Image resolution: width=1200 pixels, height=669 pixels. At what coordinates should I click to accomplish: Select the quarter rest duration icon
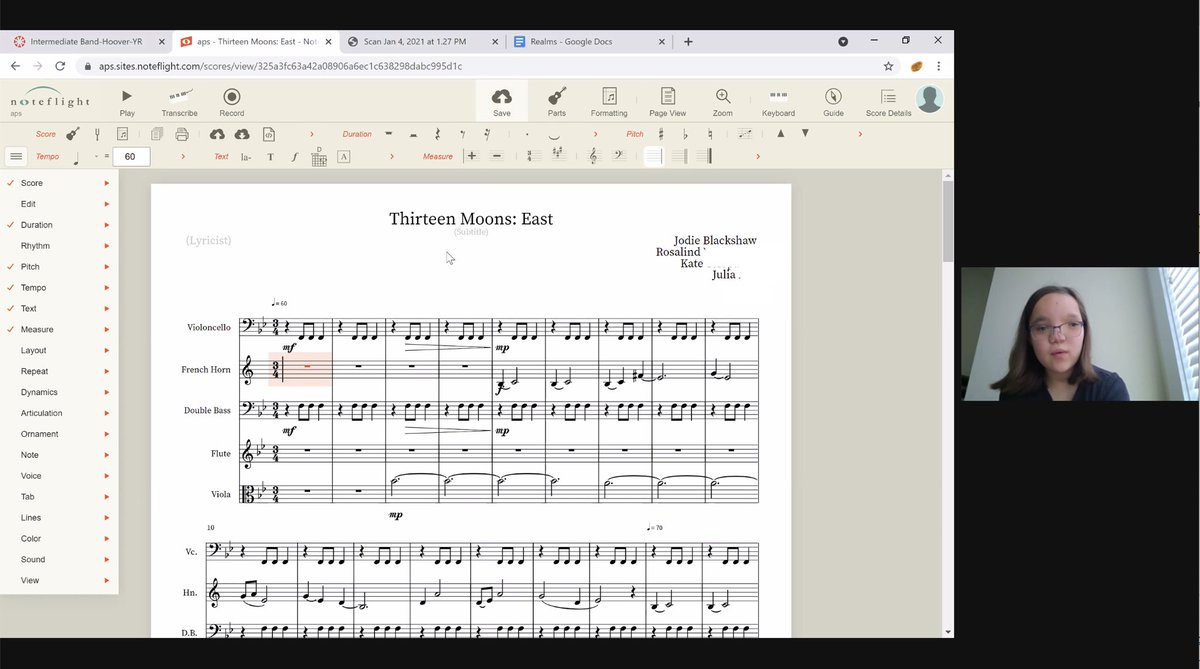pyautogui.click(x=437, y=134)
